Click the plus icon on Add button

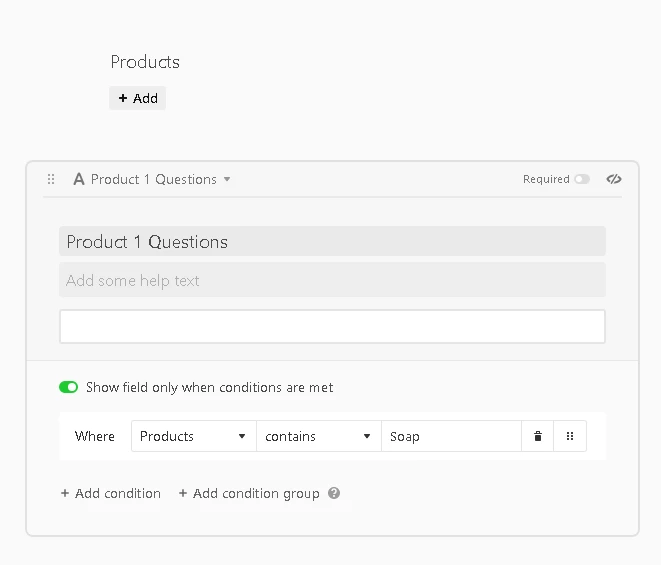(123, 98)
